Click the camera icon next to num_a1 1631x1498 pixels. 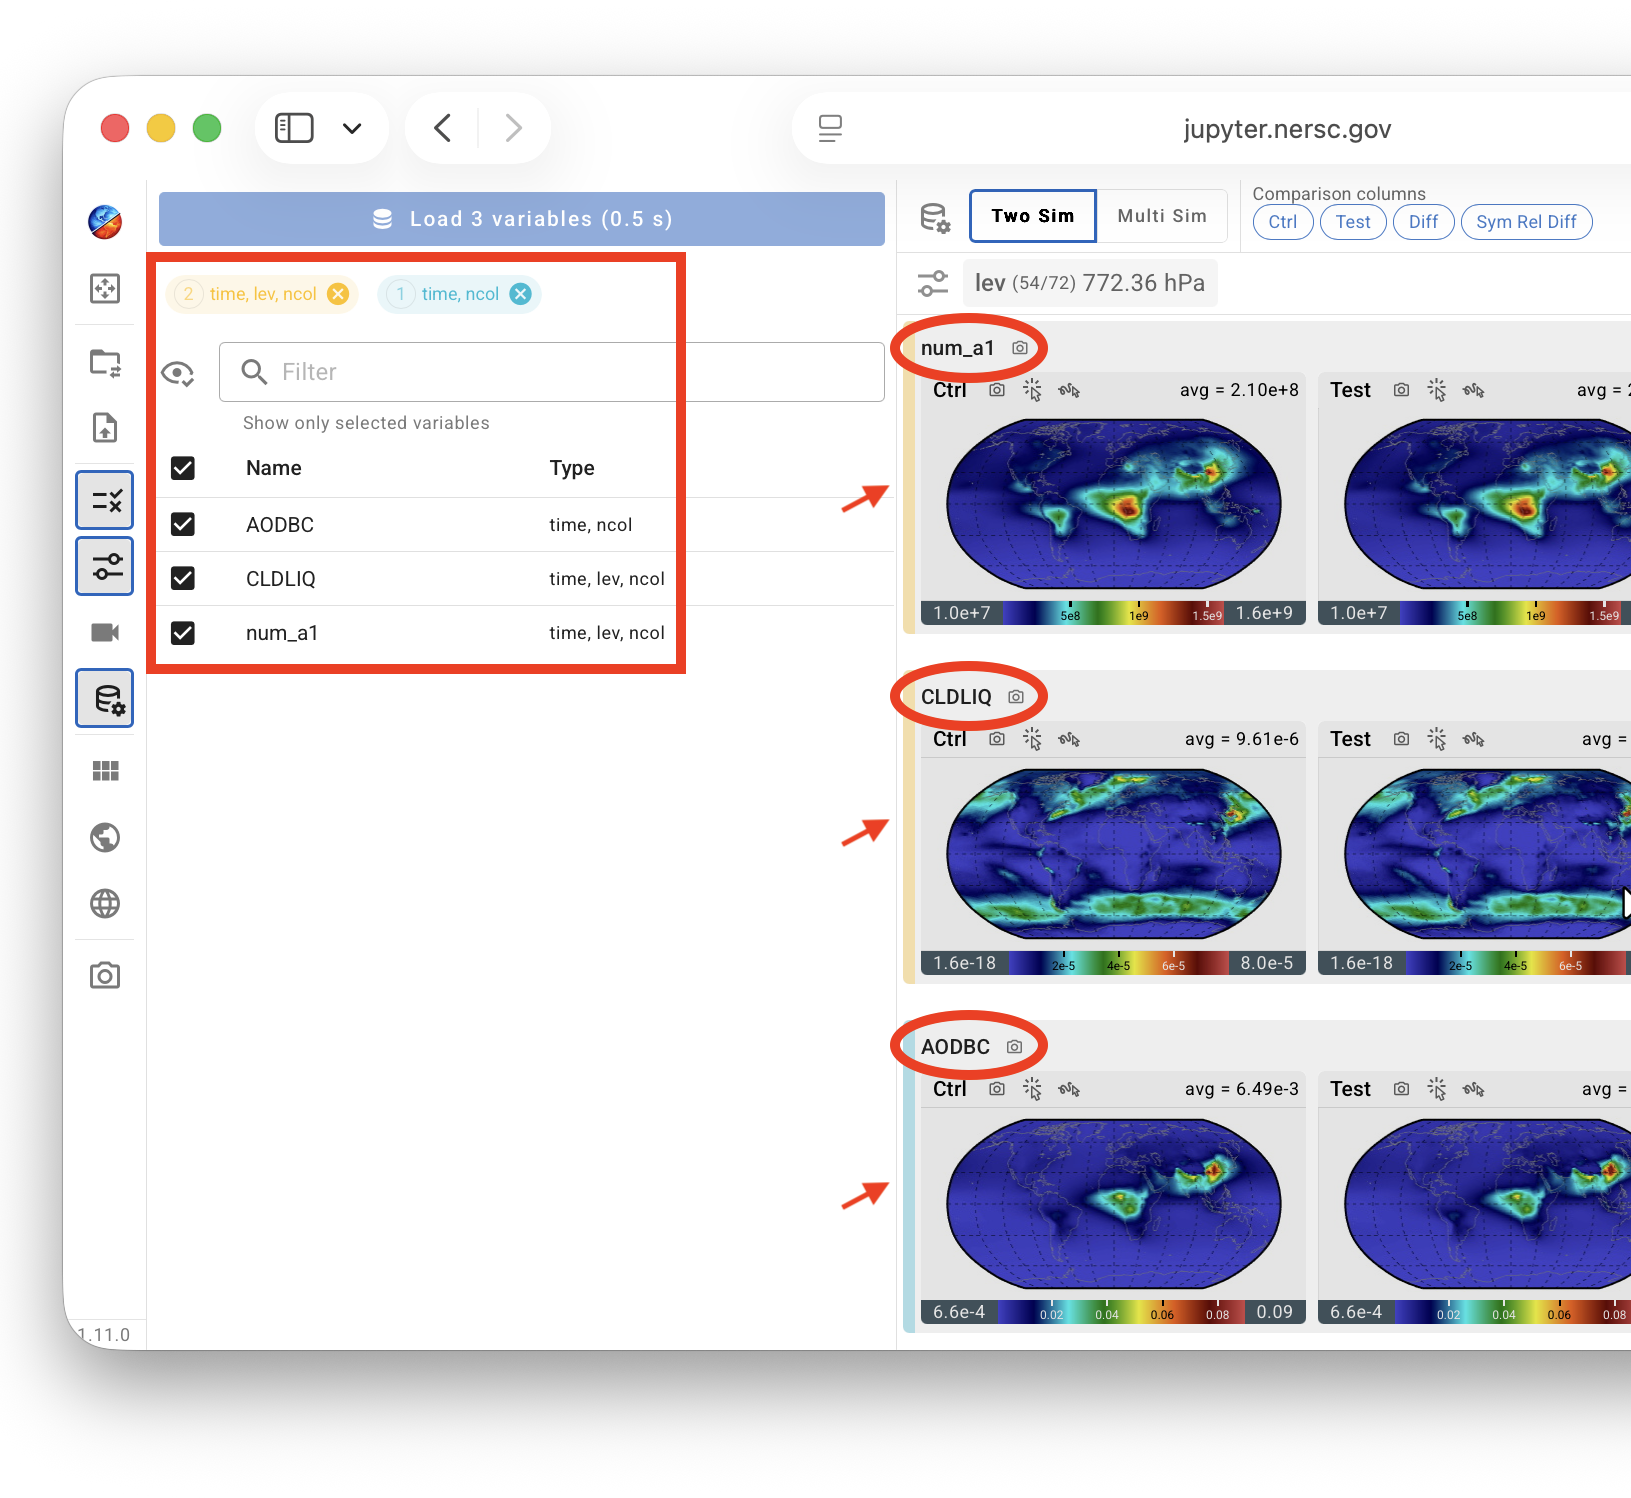(x=1020, y=348)
